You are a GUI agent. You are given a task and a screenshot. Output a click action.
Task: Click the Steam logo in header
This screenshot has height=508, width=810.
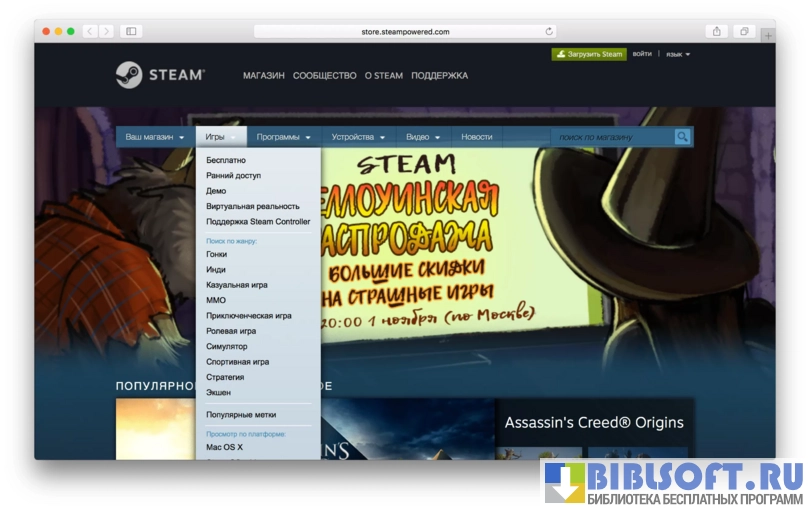point(160,75)
